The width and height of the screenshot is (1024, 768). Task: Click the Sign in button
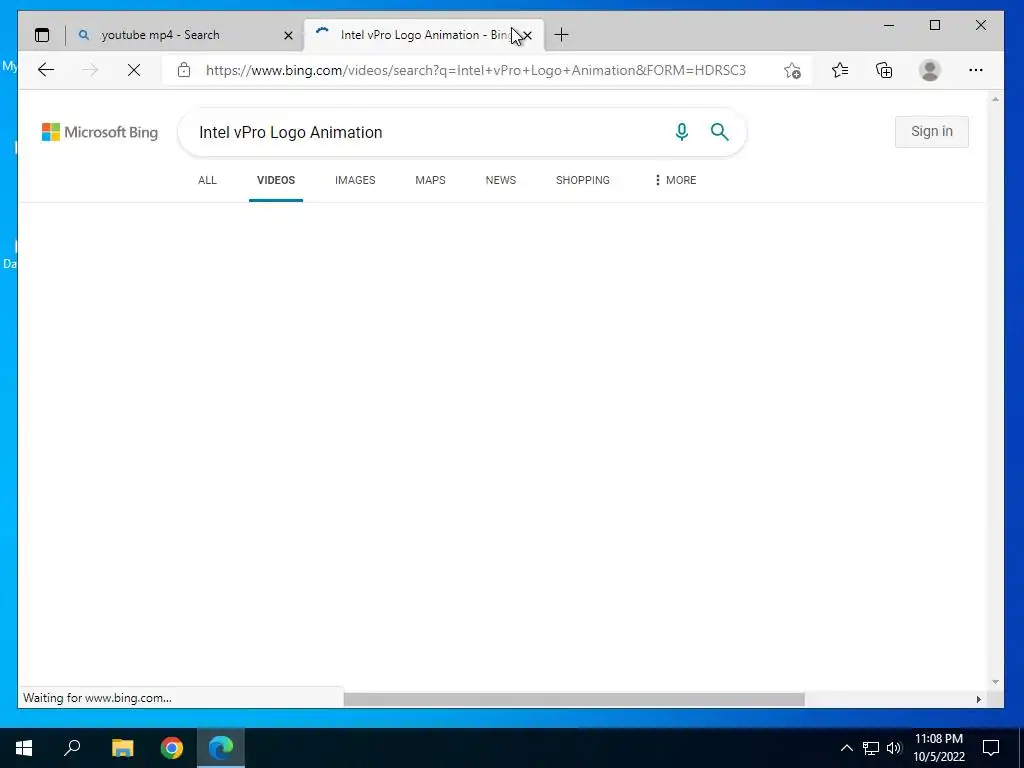click(931, 131)
